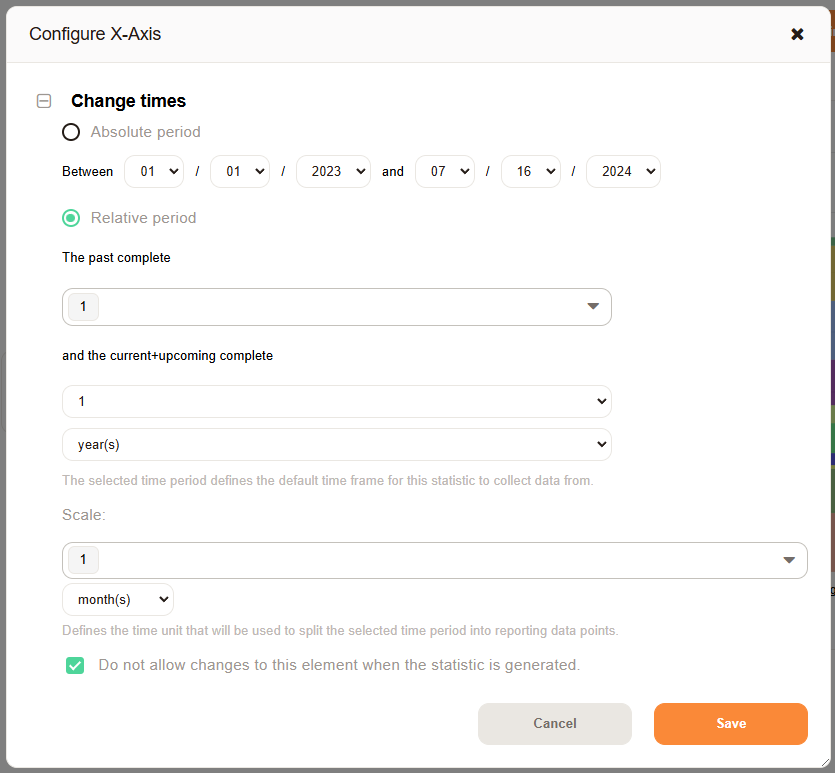
Task: Open the month(s) scale unit dropdown
Action: point(118,600)
